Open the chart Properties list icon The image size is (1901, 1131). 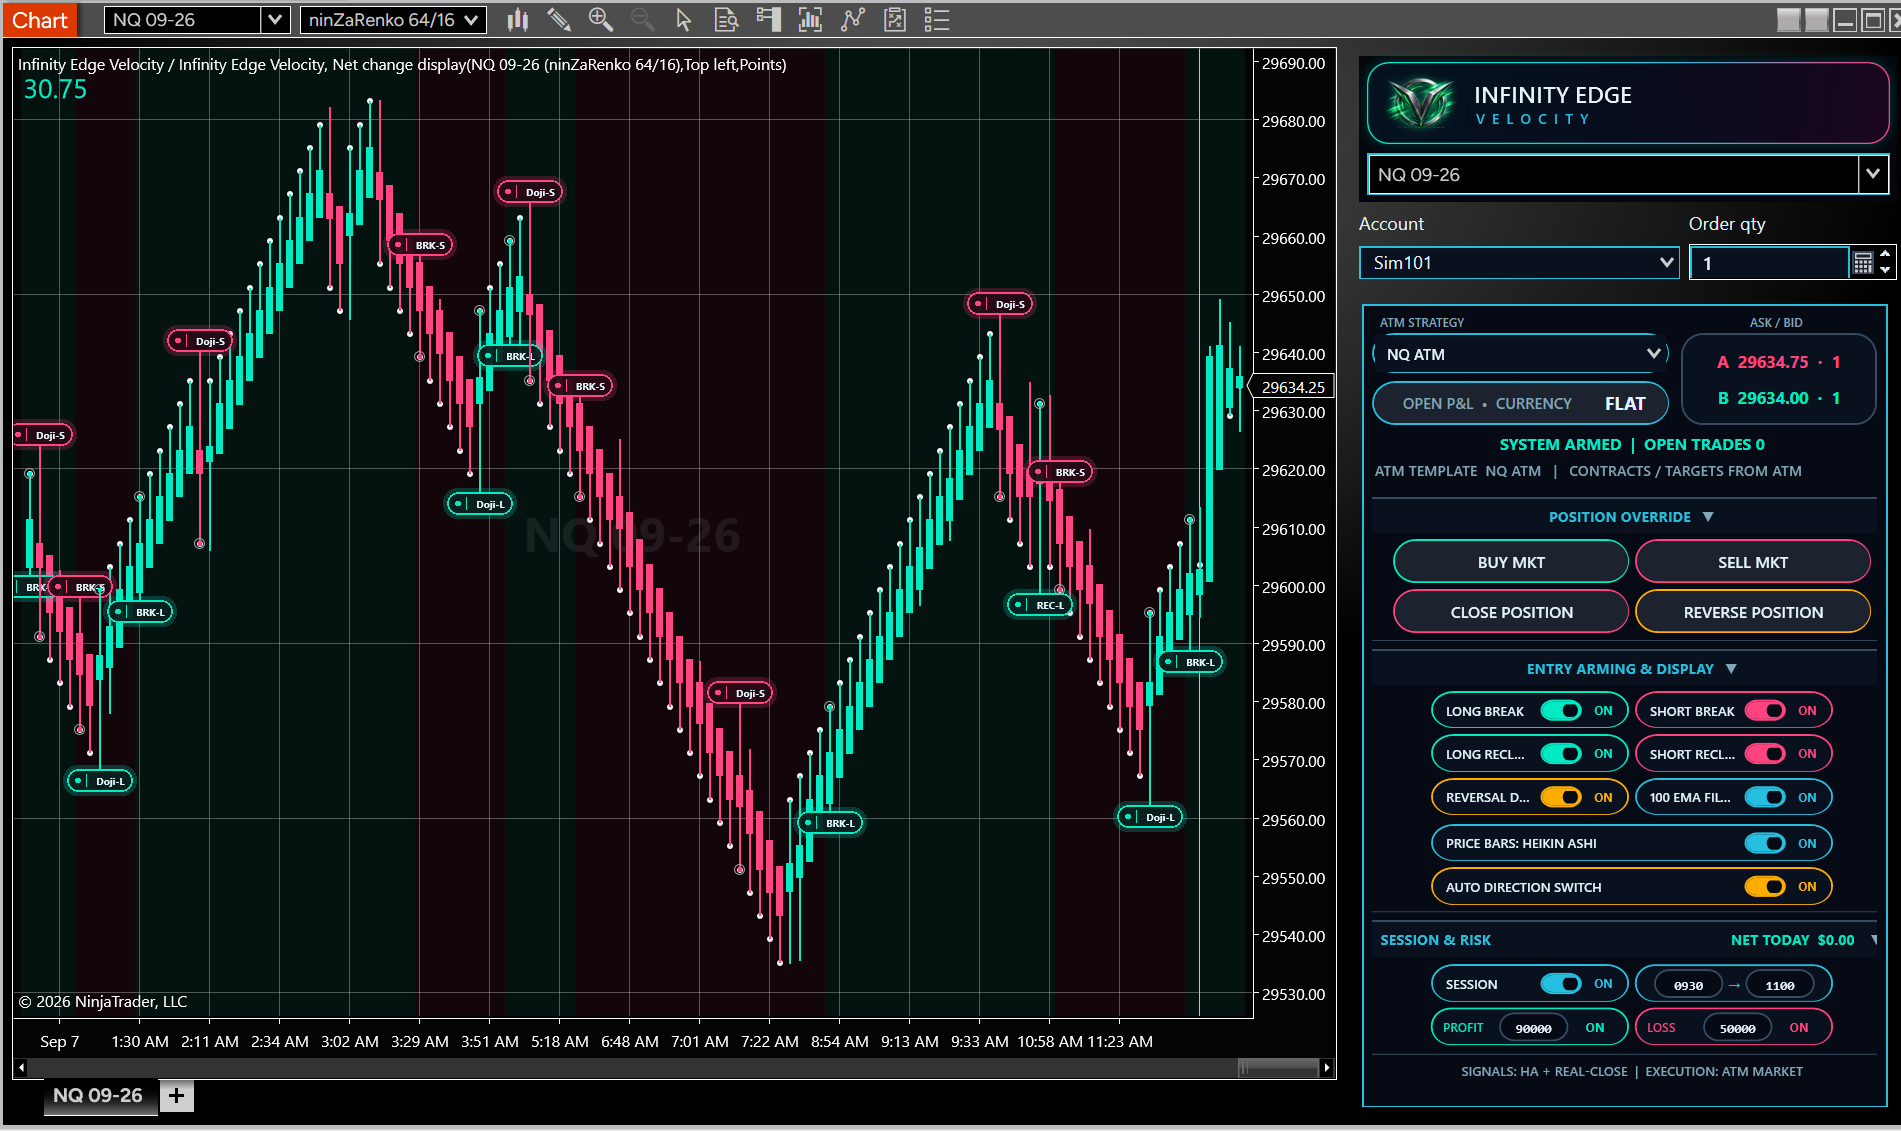937,20
